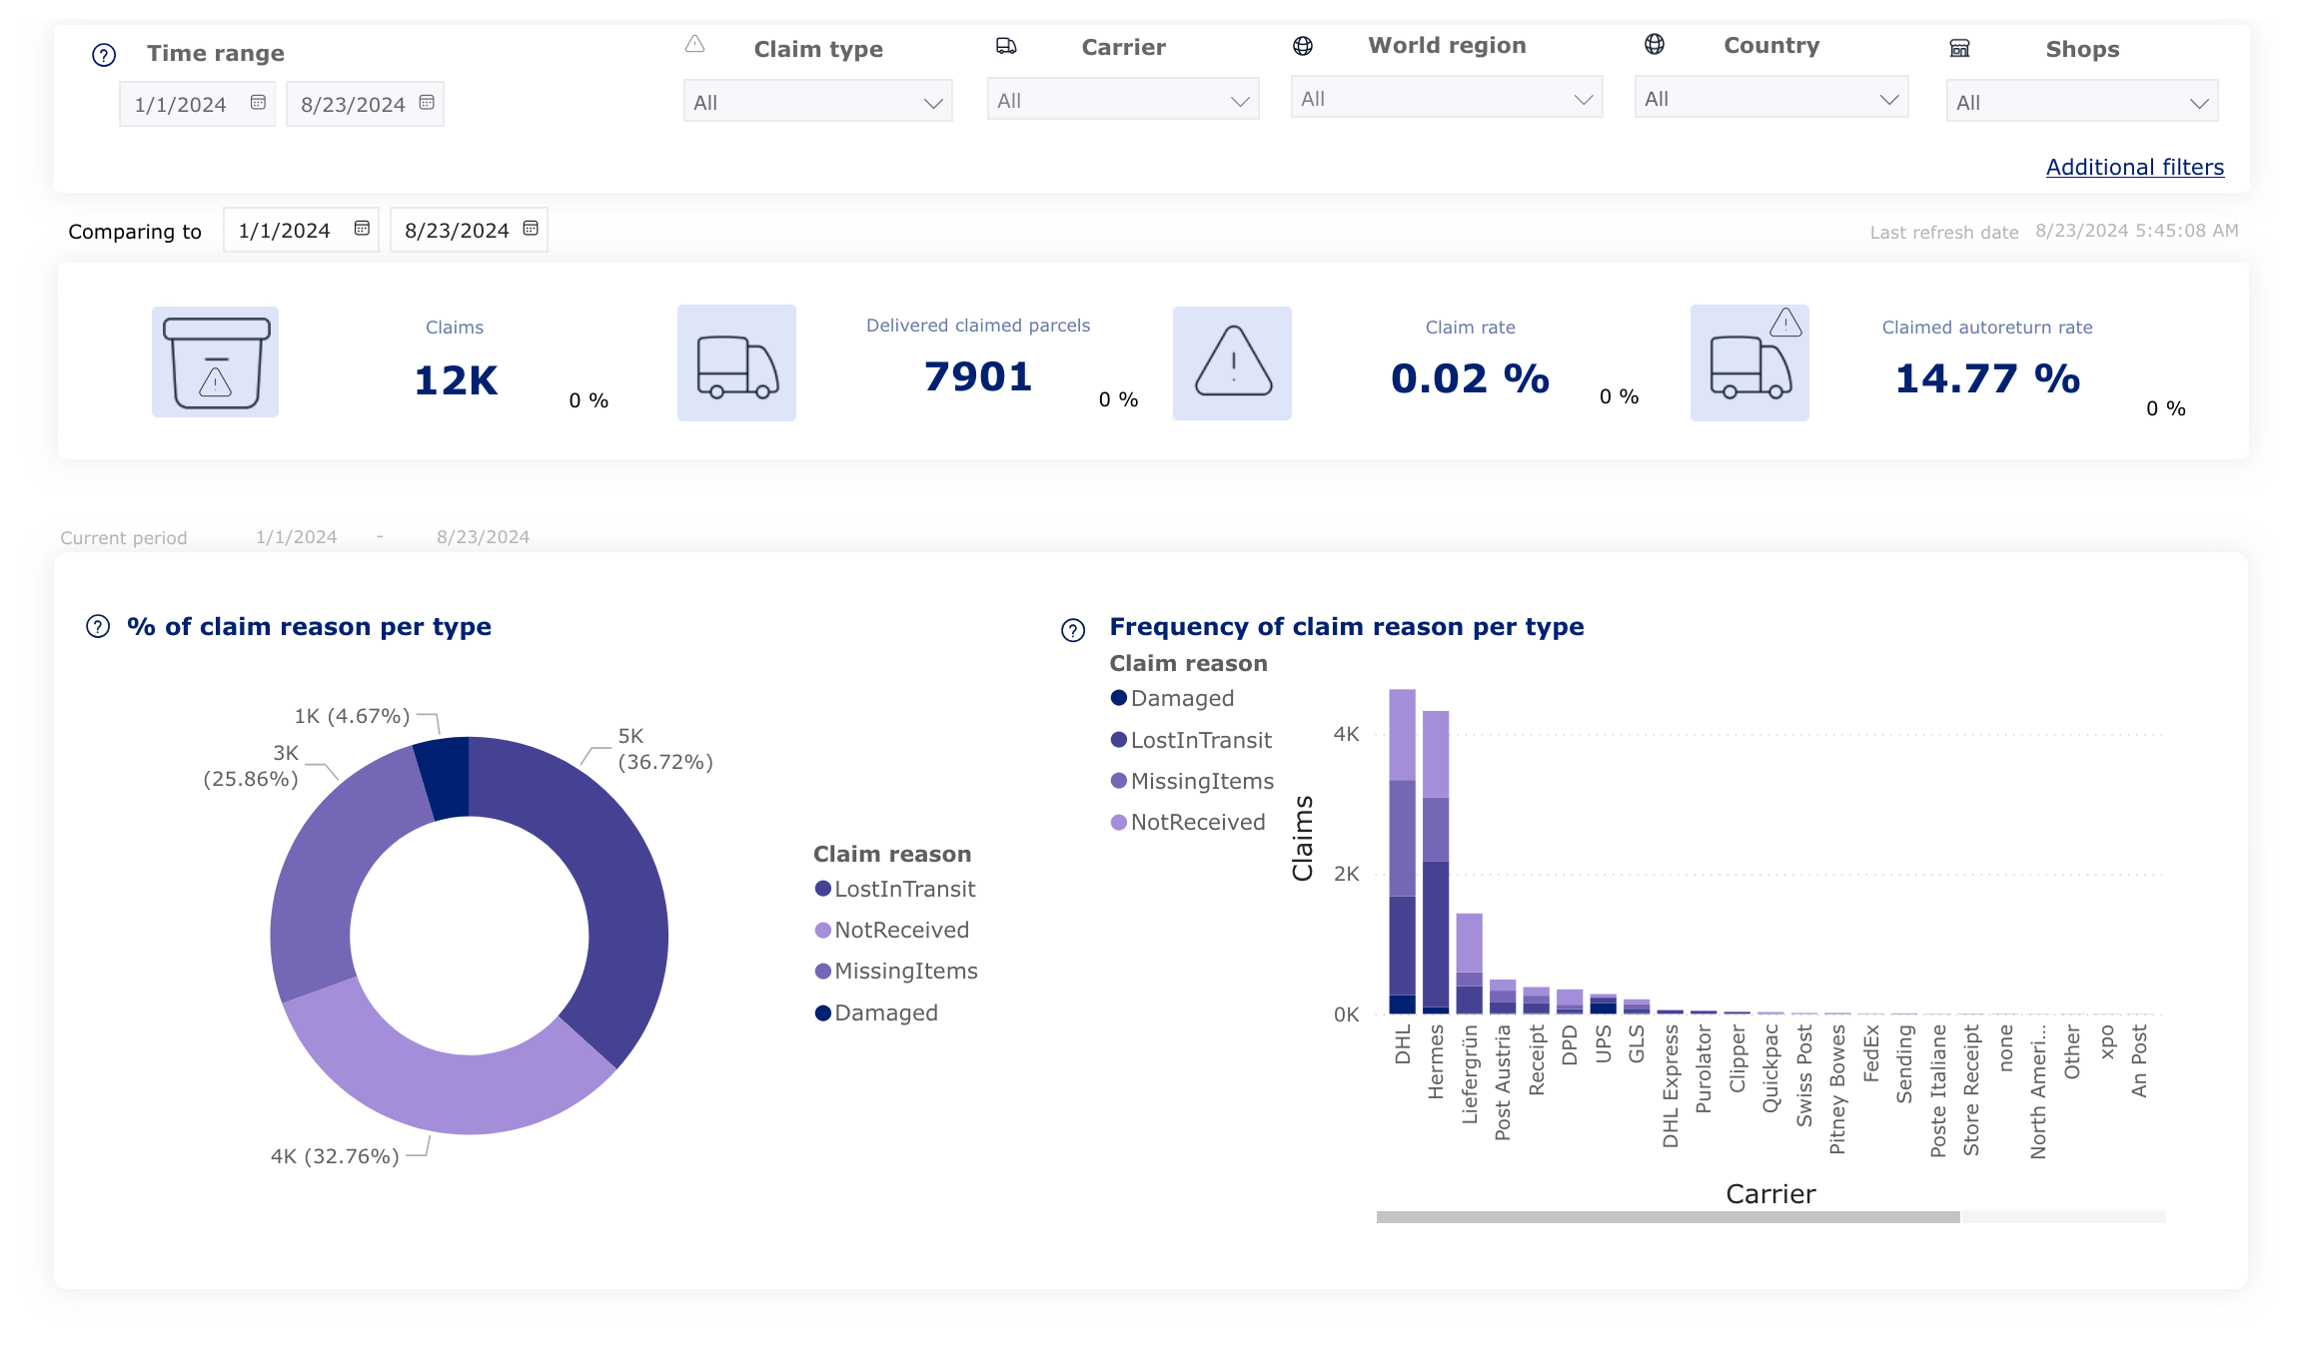
Task: Expand the Shops filter dropdown
Action: 2081,102
